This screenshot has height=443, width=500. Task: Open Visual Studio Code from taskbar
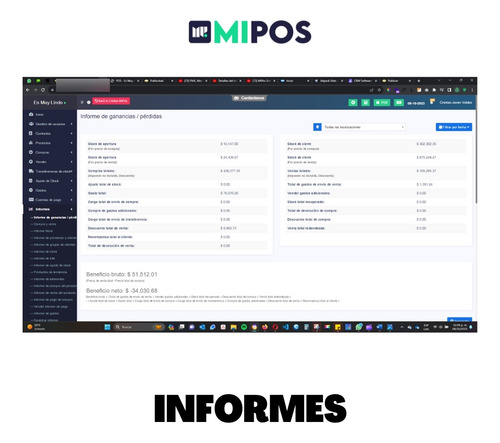[286, 327]
